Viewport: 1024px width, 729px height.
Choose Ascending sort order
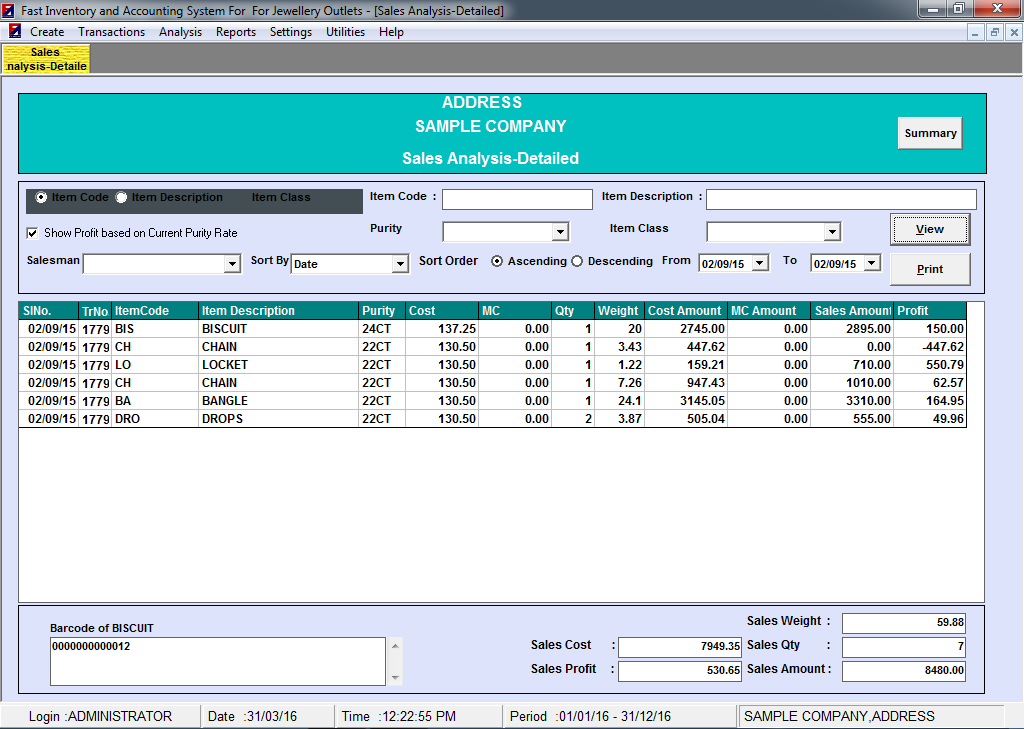point(497,262)
